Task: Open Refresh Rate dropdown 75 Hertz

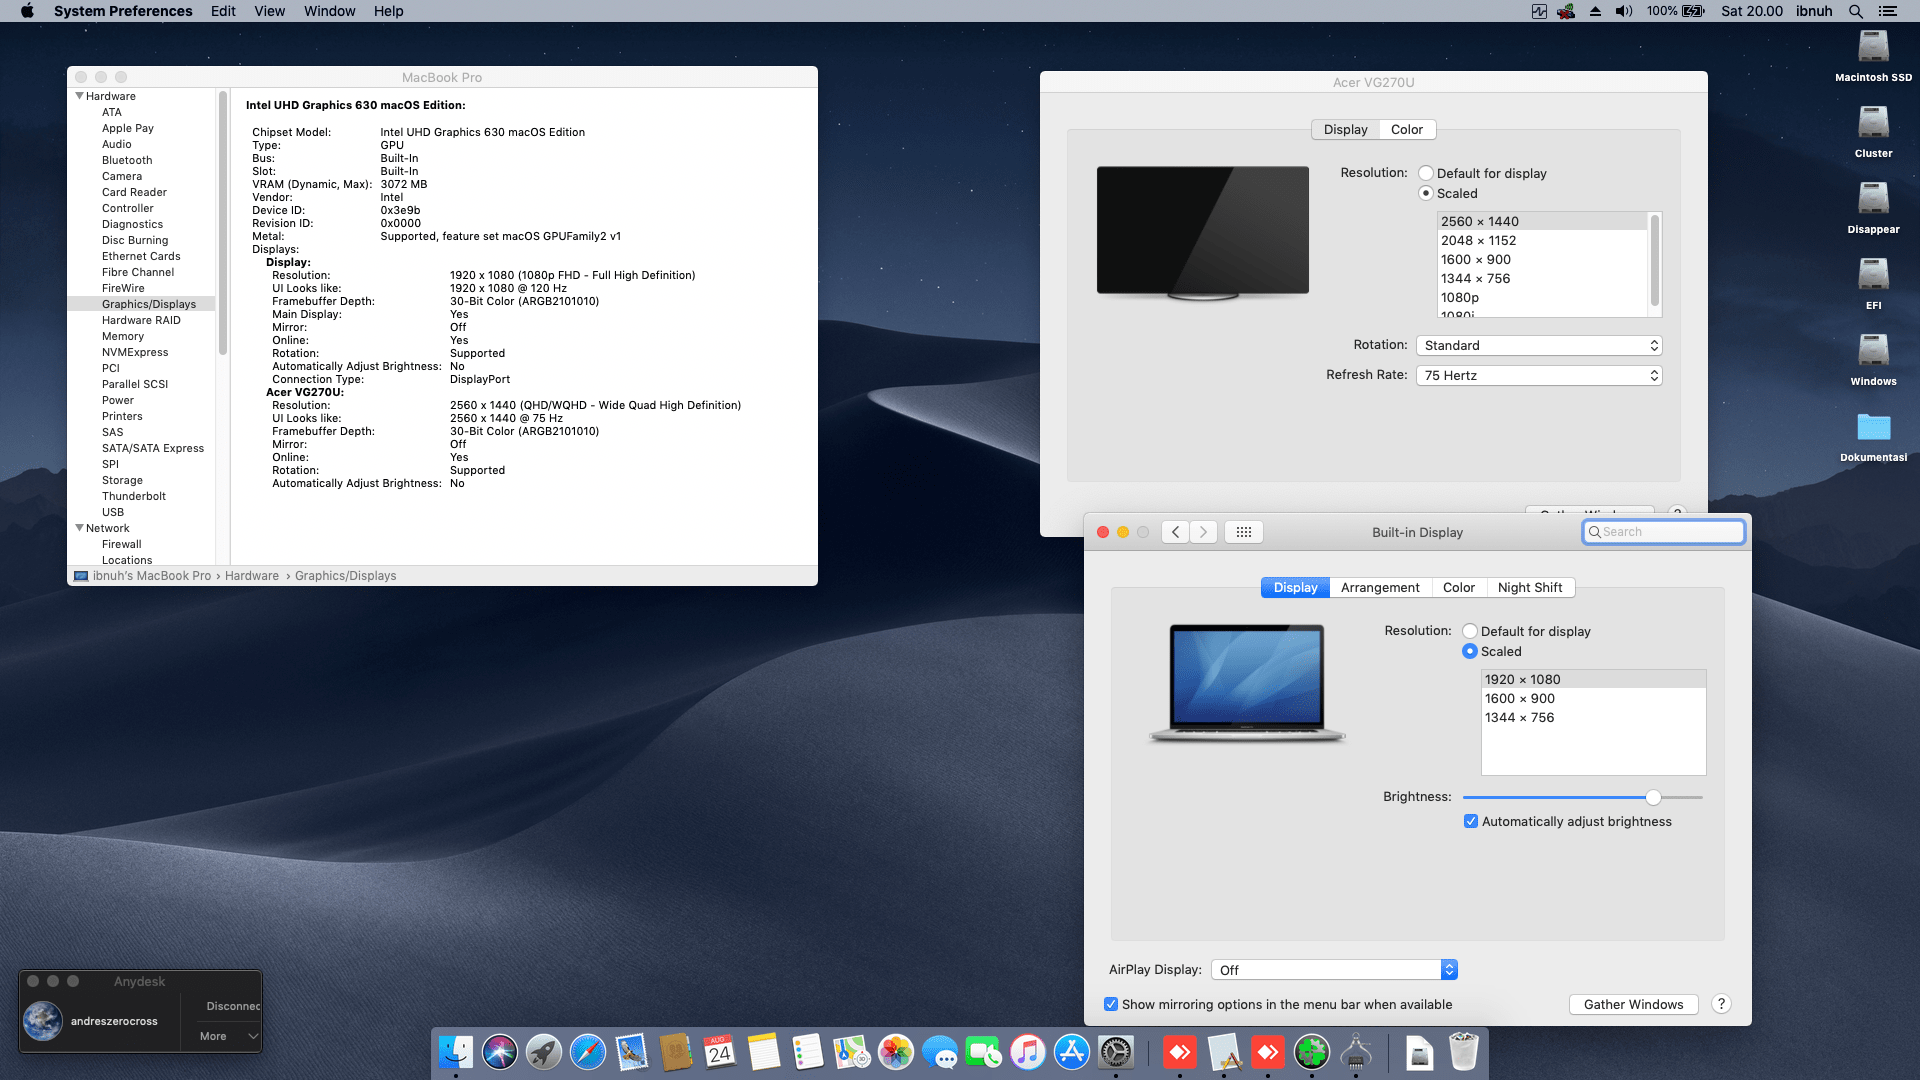Action: (x=1539, y=375)
